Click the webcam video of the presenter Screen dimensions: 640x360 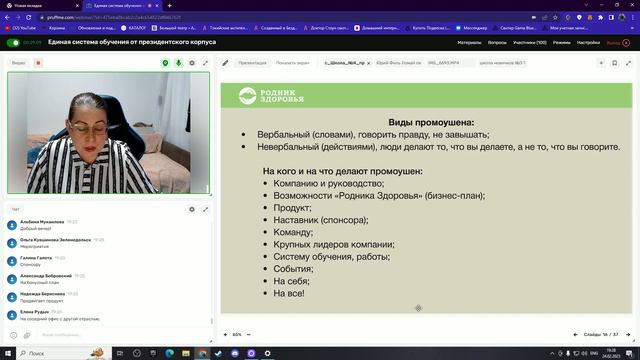[109, 133]
